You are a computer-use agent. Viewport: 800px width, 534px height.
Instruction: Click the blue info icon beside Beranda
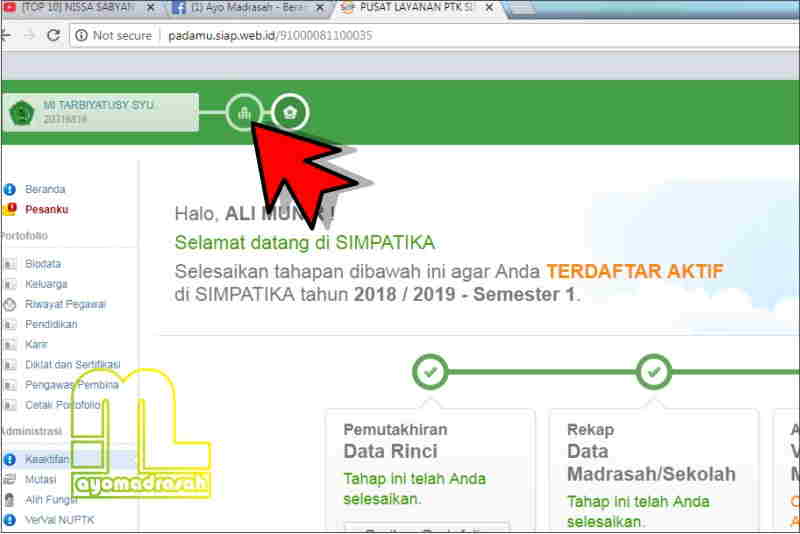(x=9, y=189)
